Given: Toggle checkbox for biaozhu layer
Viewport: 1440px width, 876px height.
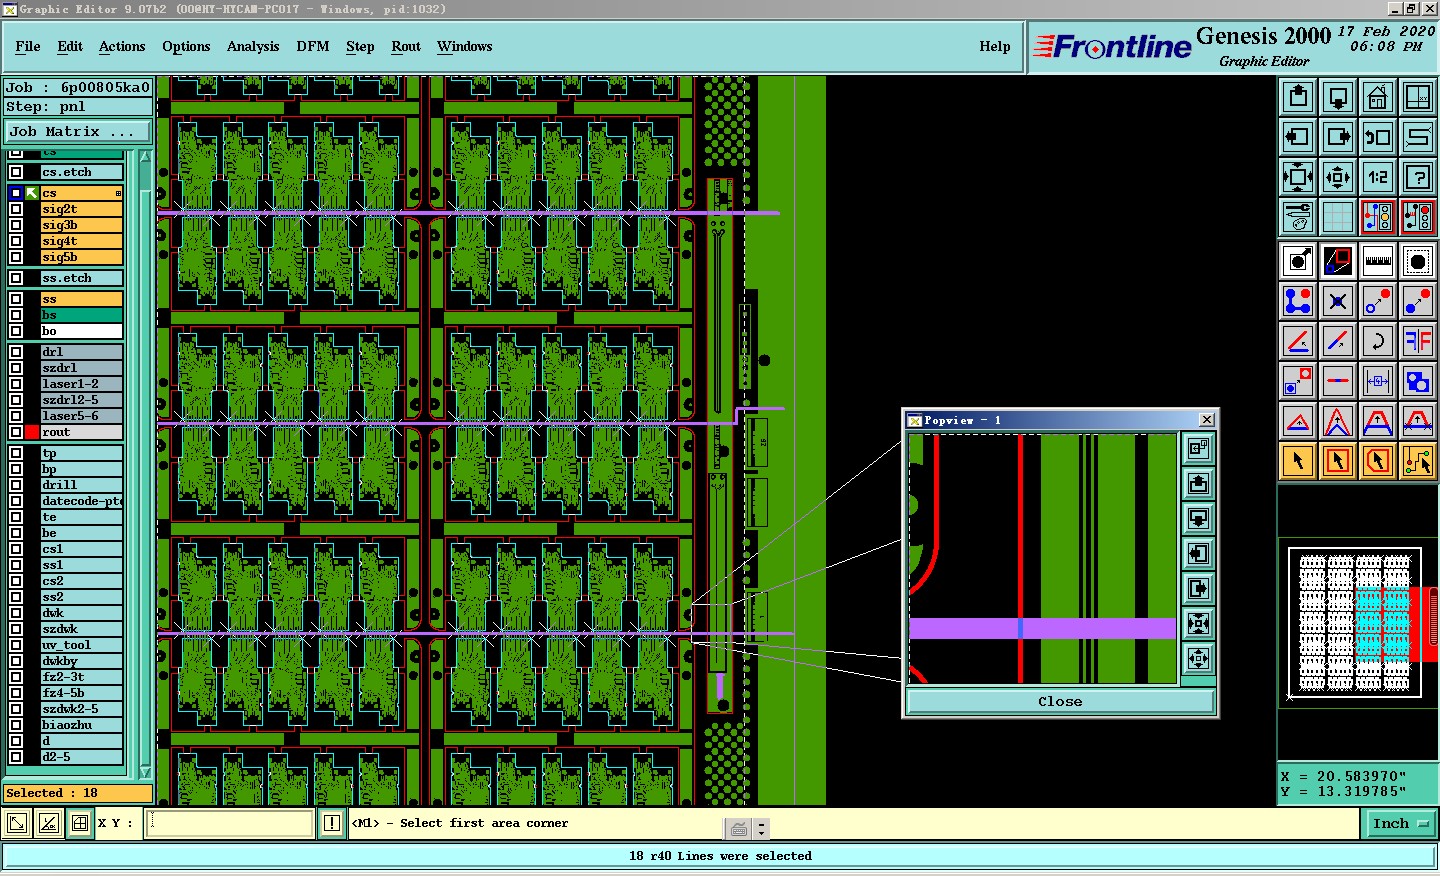Looking at the screenshot, I should 16,725.
